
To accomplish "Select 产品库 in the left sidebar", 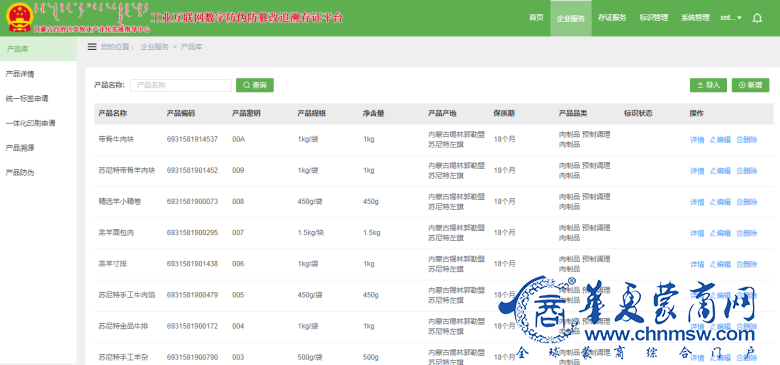I will 38,49.
